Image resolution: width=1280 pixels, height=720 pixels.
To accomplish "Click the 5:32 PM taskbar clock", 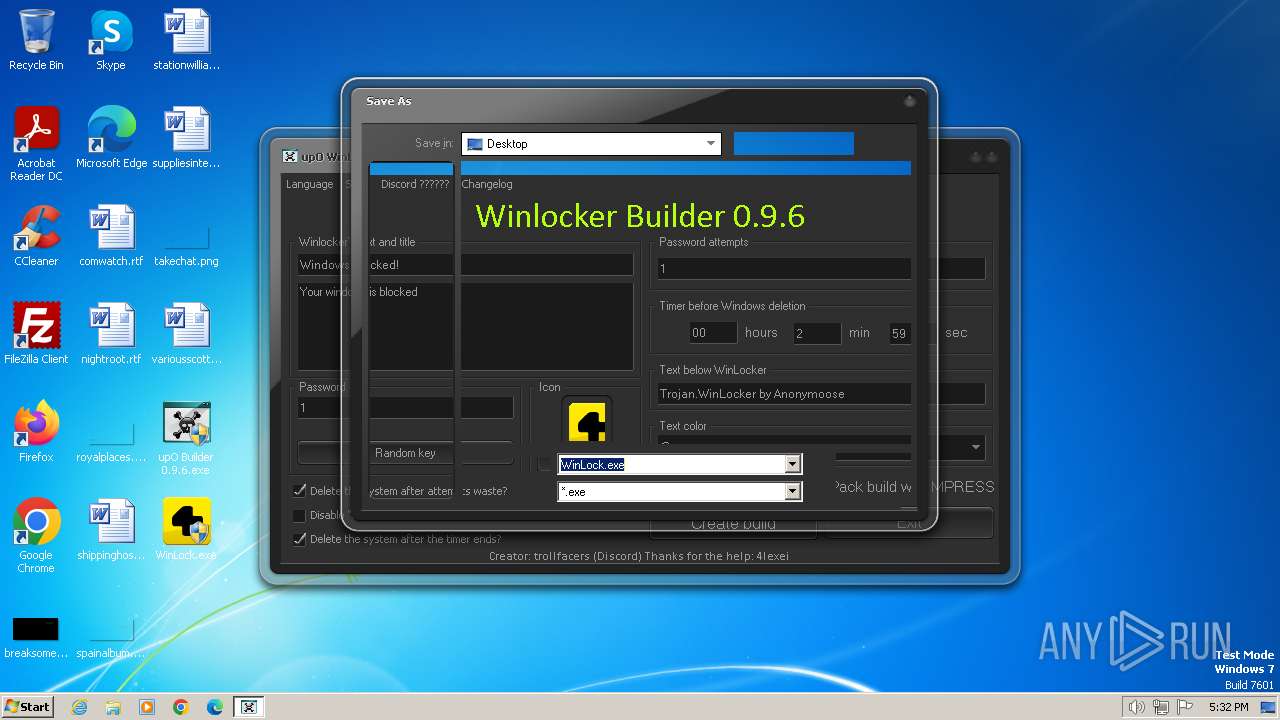I will click(1228, 707).
